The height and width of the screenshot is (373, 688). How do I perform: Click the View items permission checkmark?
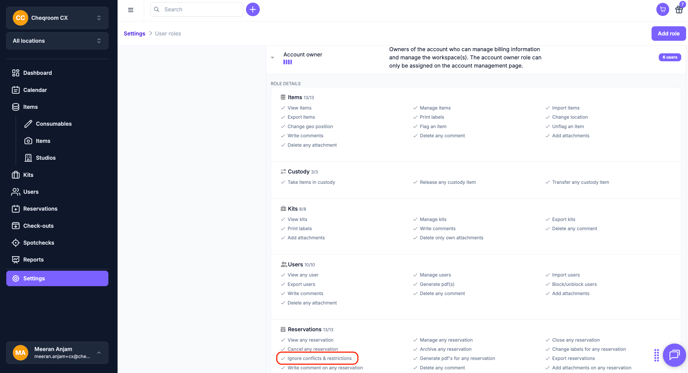pyautogui.click(x=283, y=108)
